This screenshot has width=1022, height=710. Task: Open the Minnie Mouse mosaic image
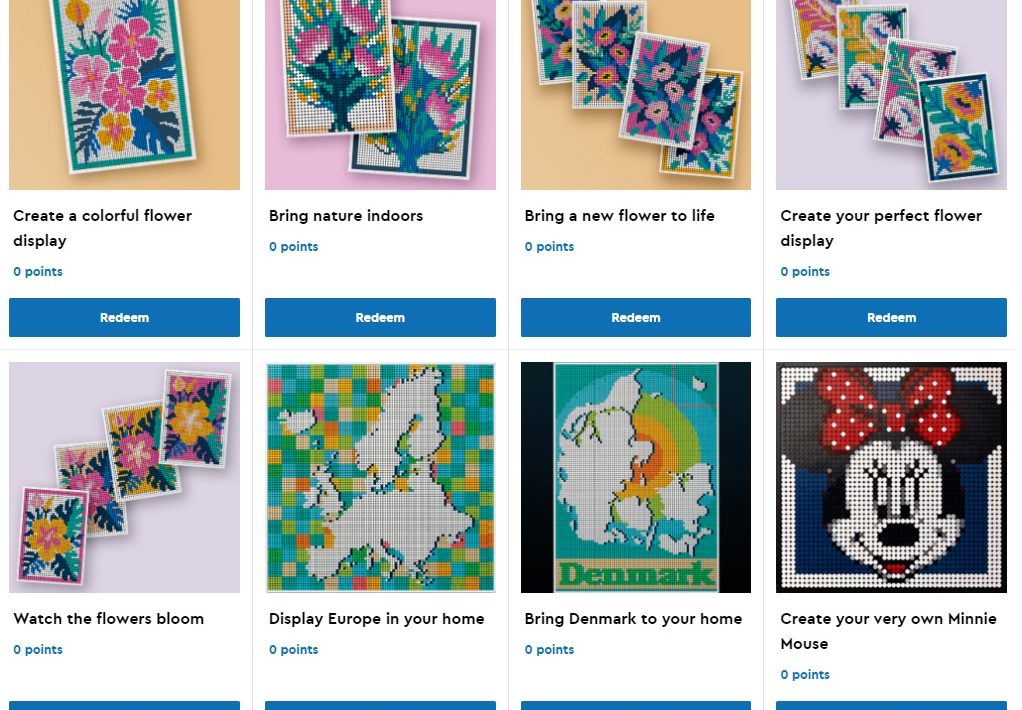click(891, 477)
